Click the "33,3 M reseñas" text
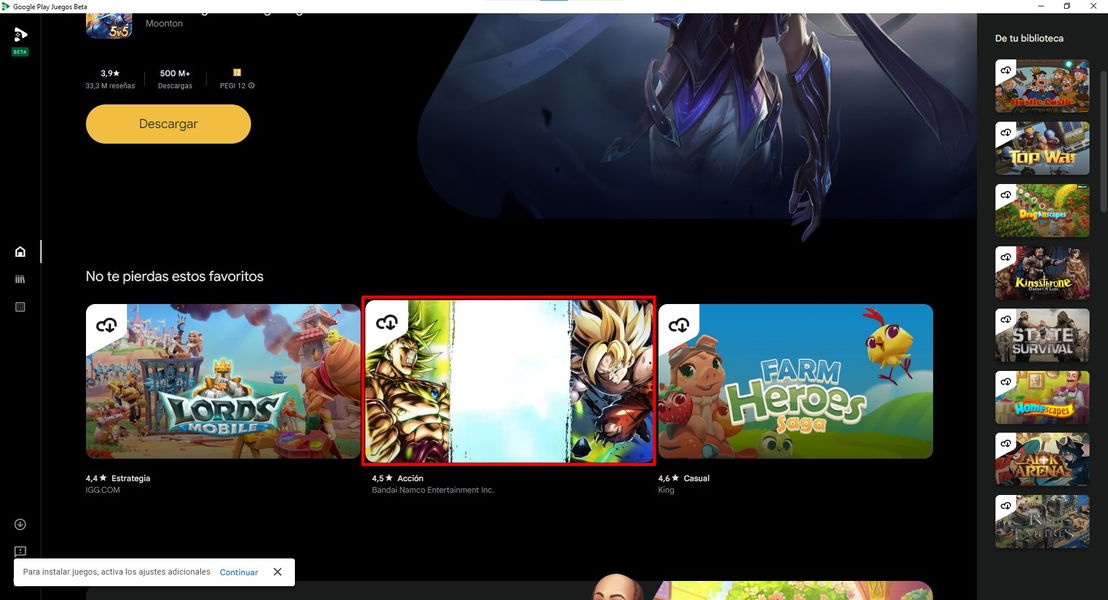The height and width of the screenshot is (600, 1108). [x=110, y=86]
